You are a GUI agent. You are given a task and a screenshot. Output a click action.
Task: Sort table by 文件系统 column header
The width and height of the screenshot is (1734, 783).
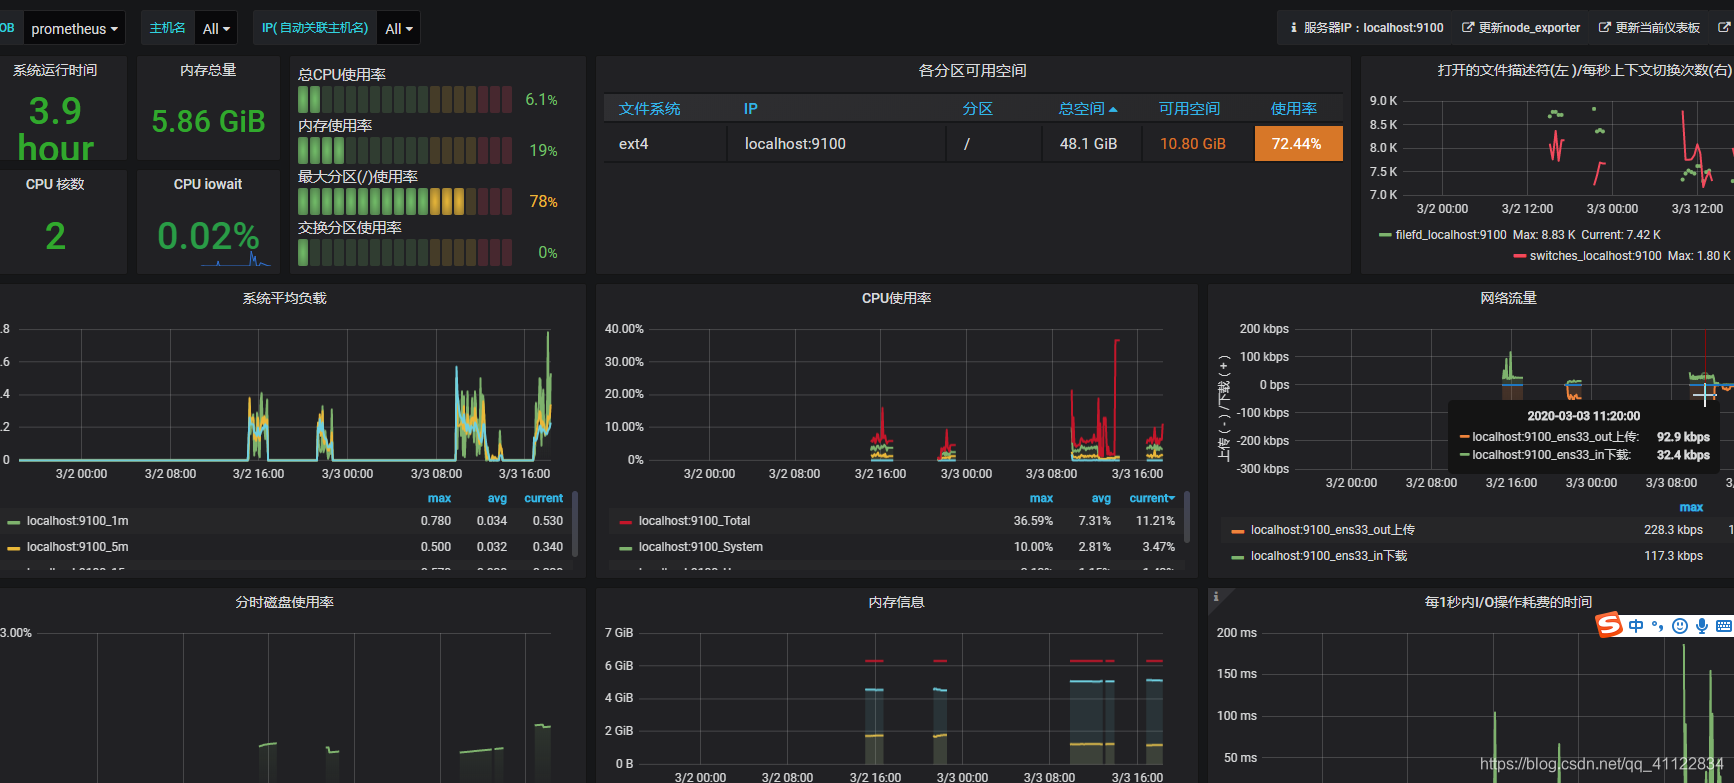point(650,109)
